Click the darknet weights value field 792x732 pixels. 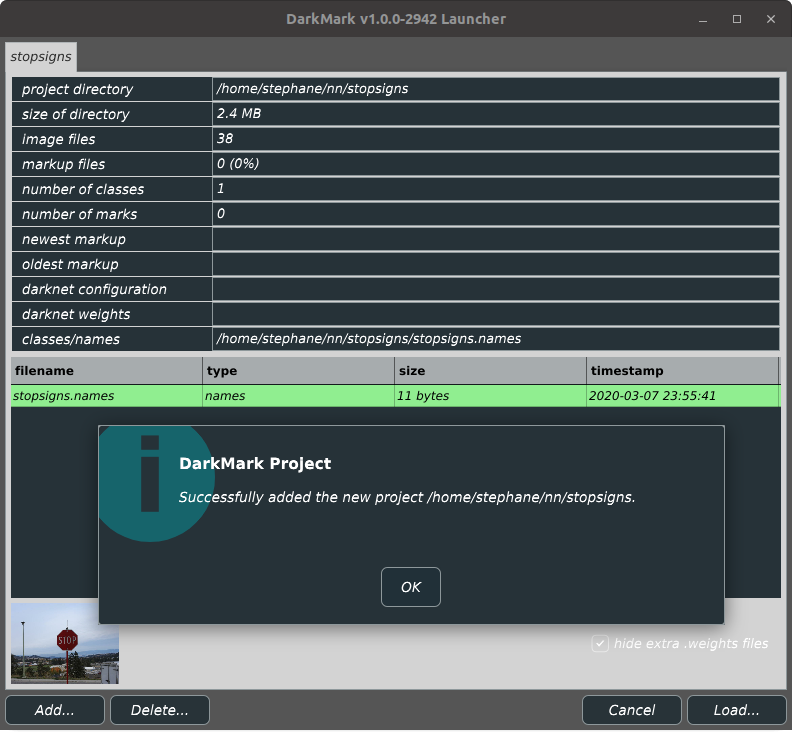495,314
